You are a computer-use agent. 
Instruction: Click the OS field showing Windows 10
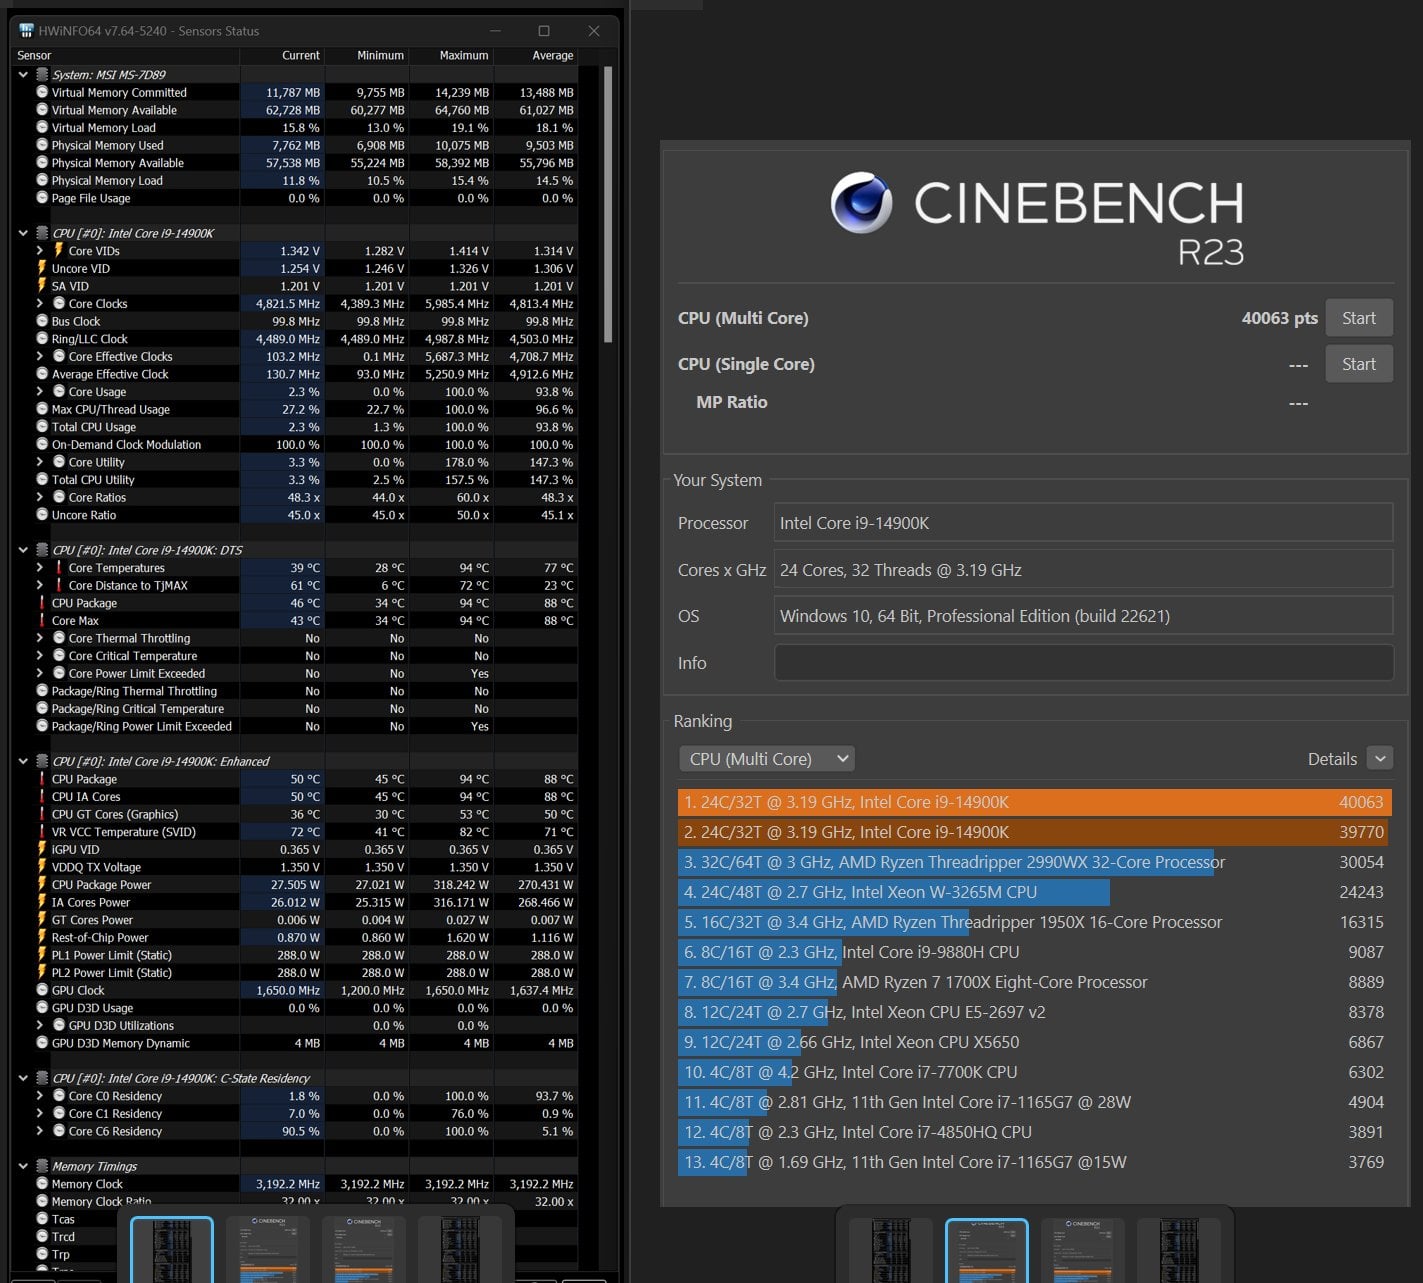click(x=1084, y=616)
